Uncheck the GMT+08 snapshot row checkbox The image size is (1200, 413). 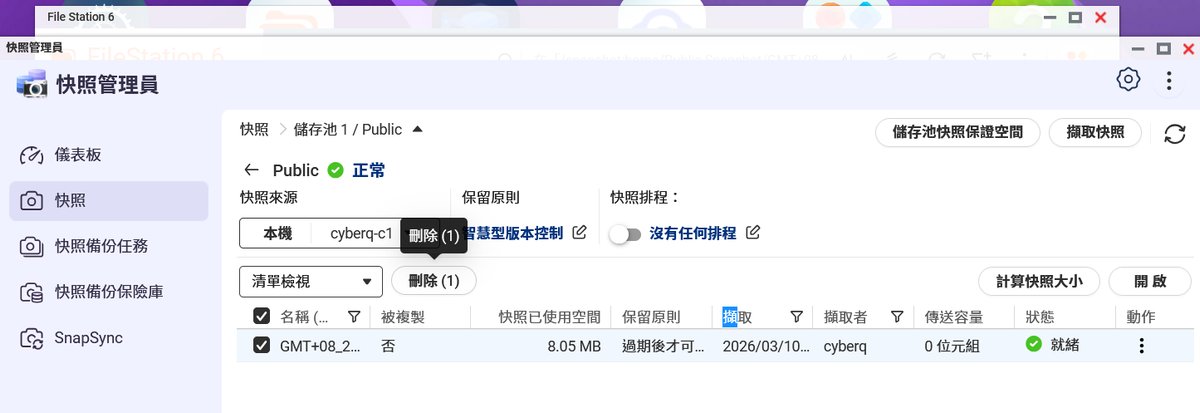[x=262, y=346]
